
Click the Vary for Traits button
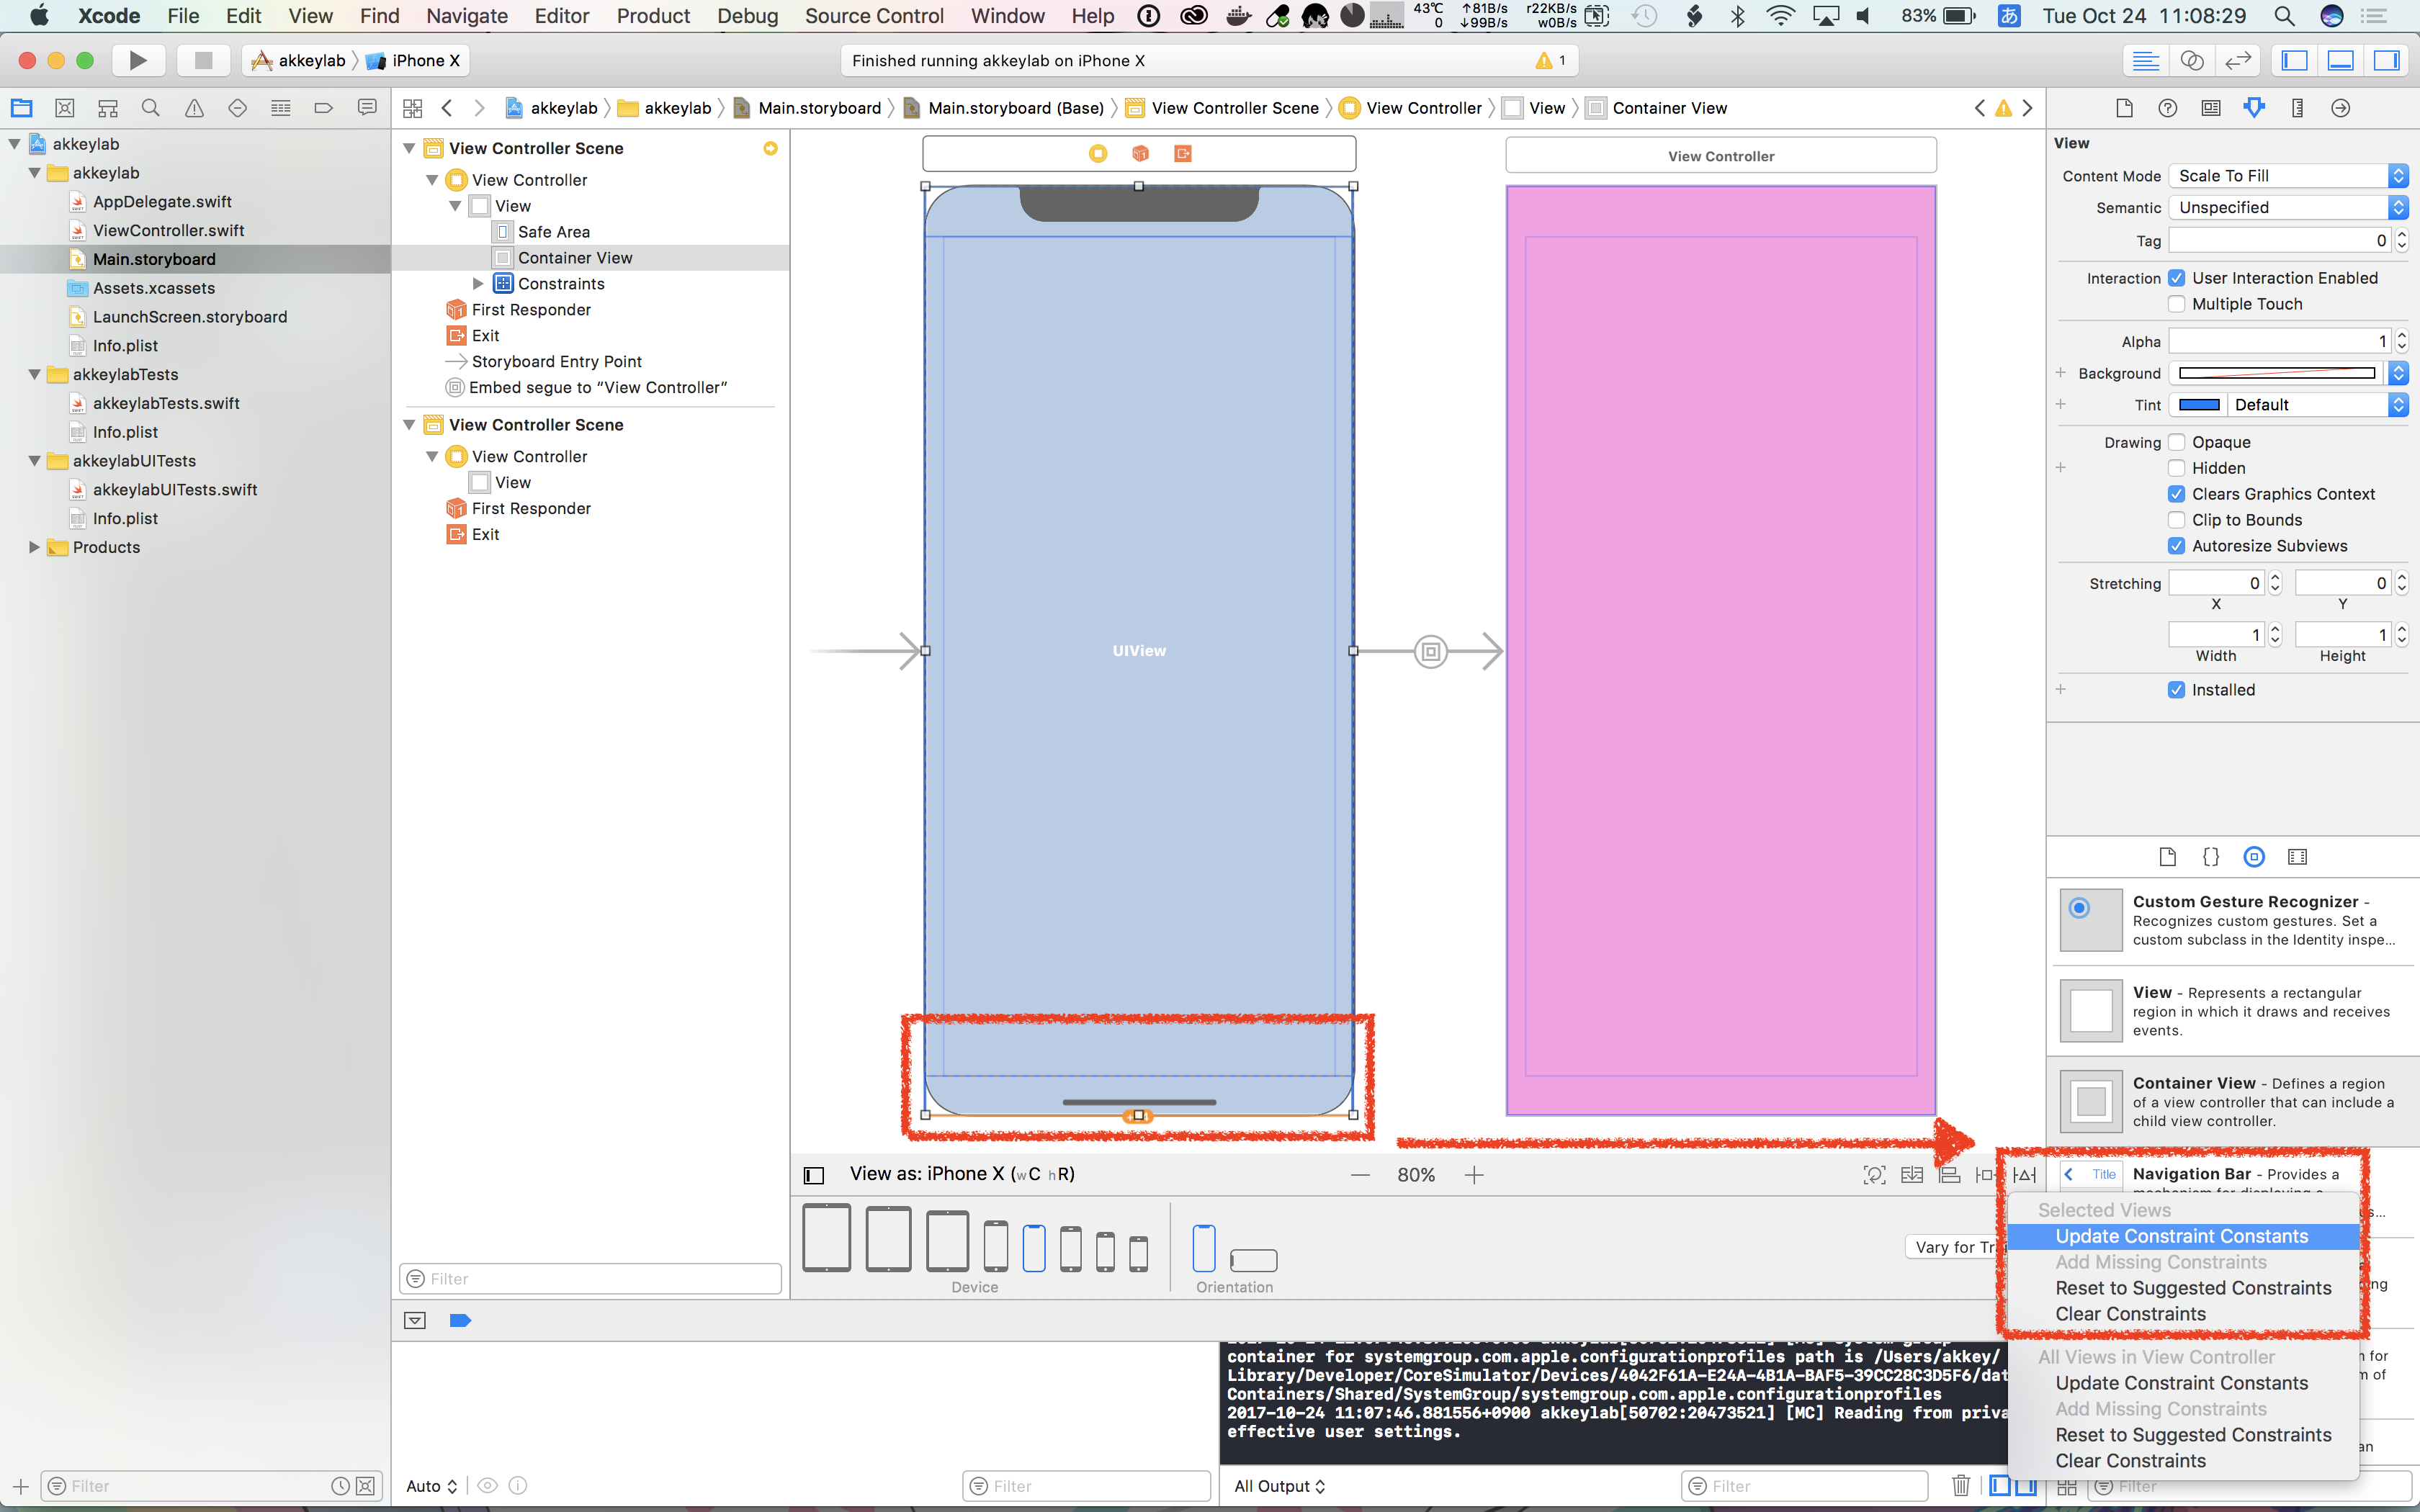pyautogui.click(x=1956, y=1247)
